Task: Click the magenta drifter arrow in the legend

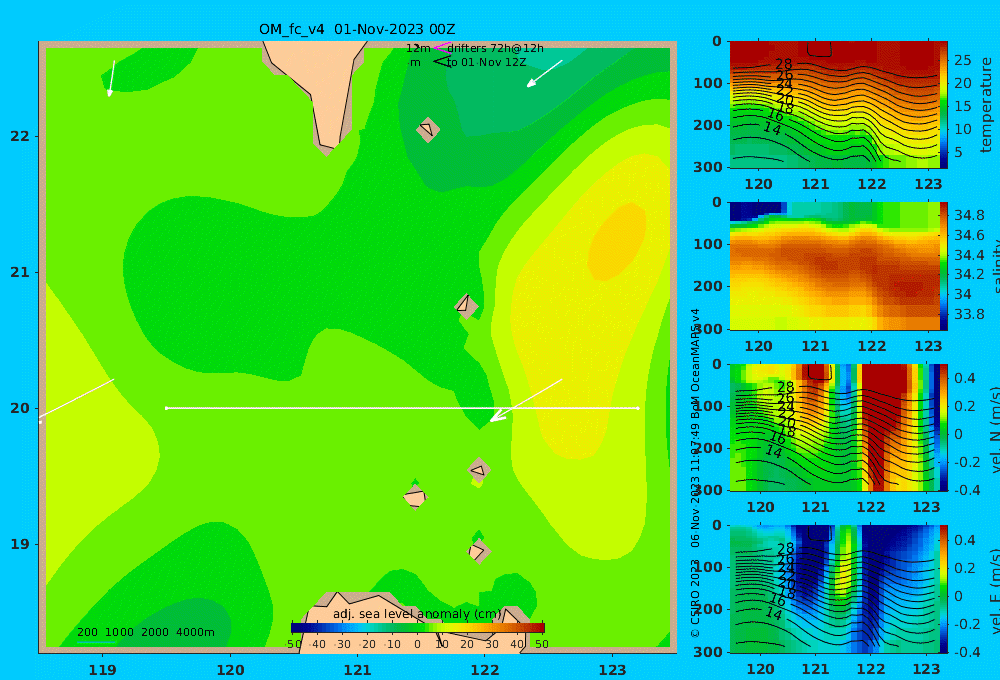Action: [x=441, y=47]
